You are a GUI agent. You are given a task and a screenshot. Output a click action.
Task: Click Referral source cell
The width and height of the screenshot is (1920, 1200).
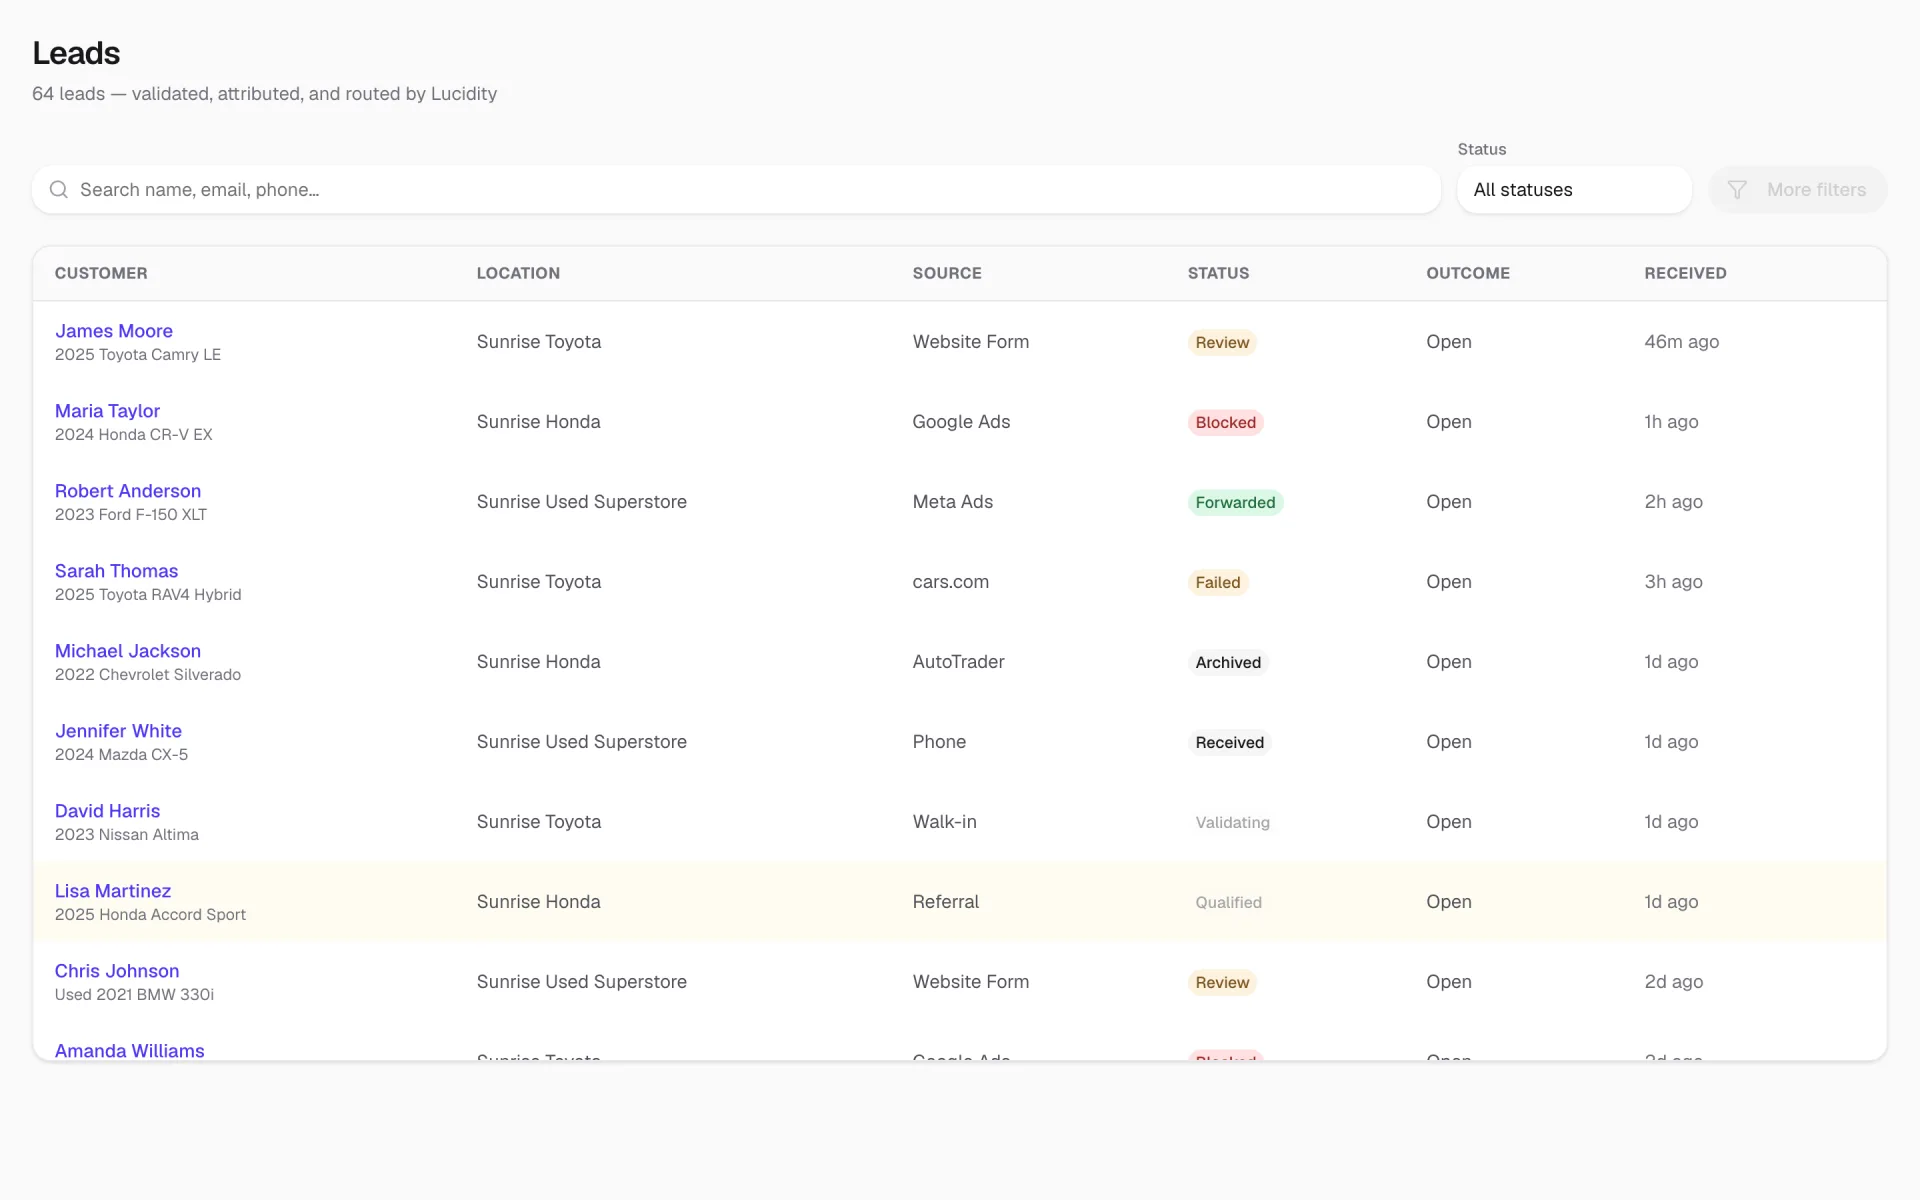pos(945,902)
